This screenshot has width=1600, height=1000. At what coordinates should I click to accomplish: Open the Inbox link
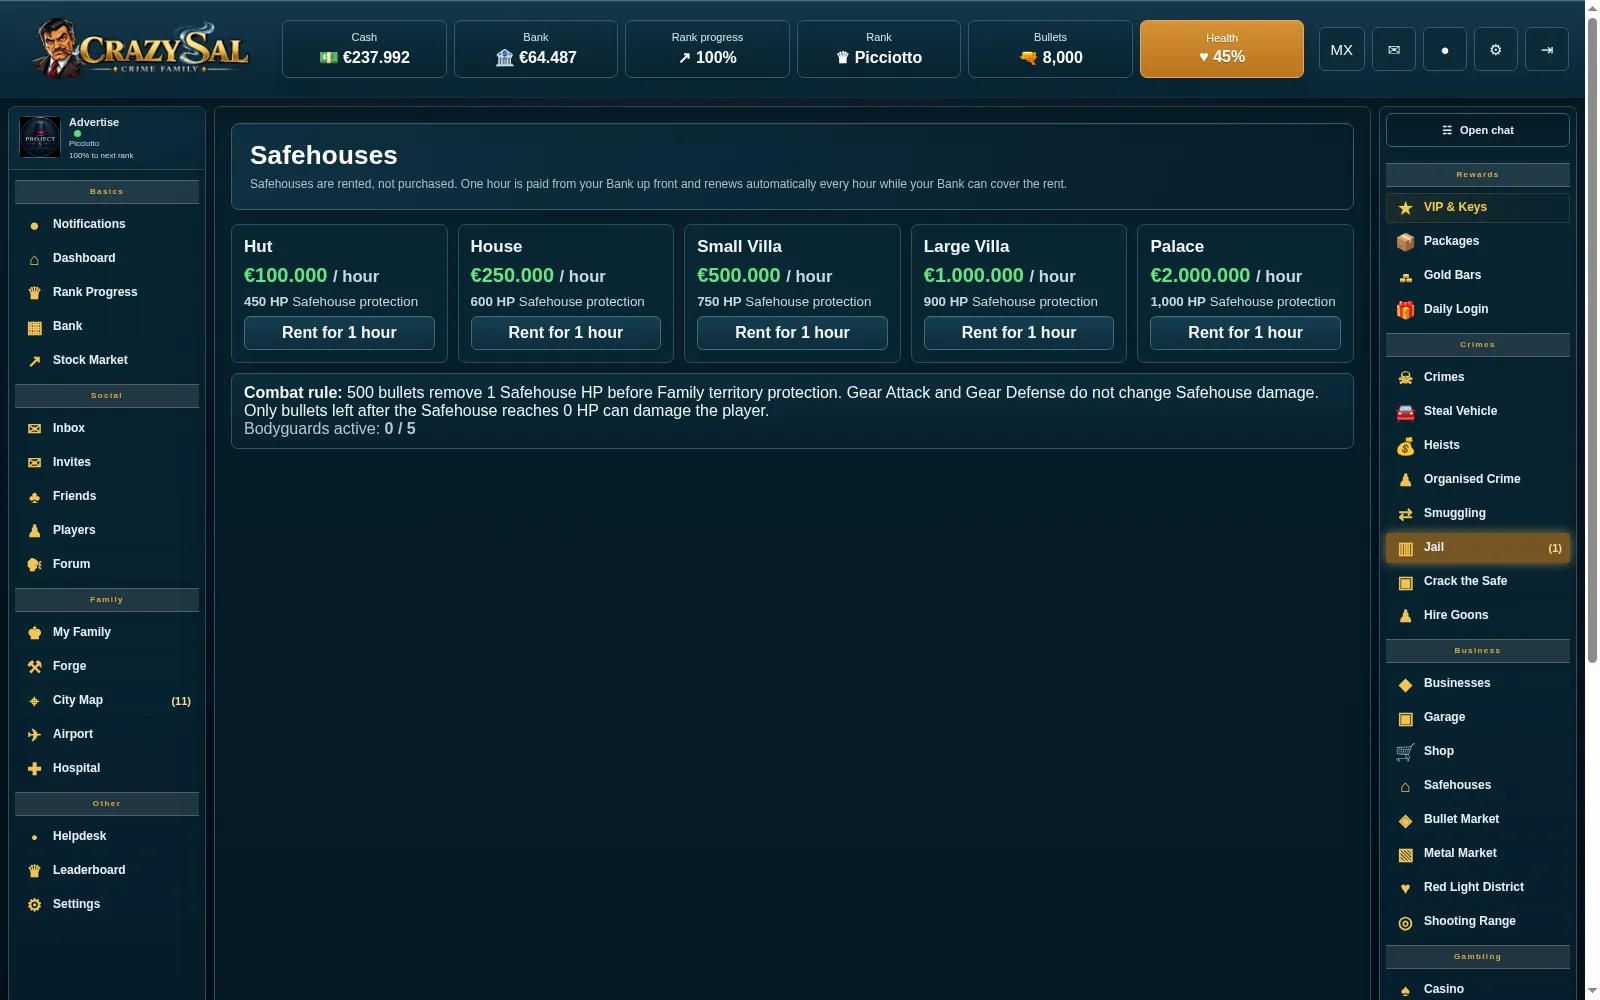coord(107,428)
